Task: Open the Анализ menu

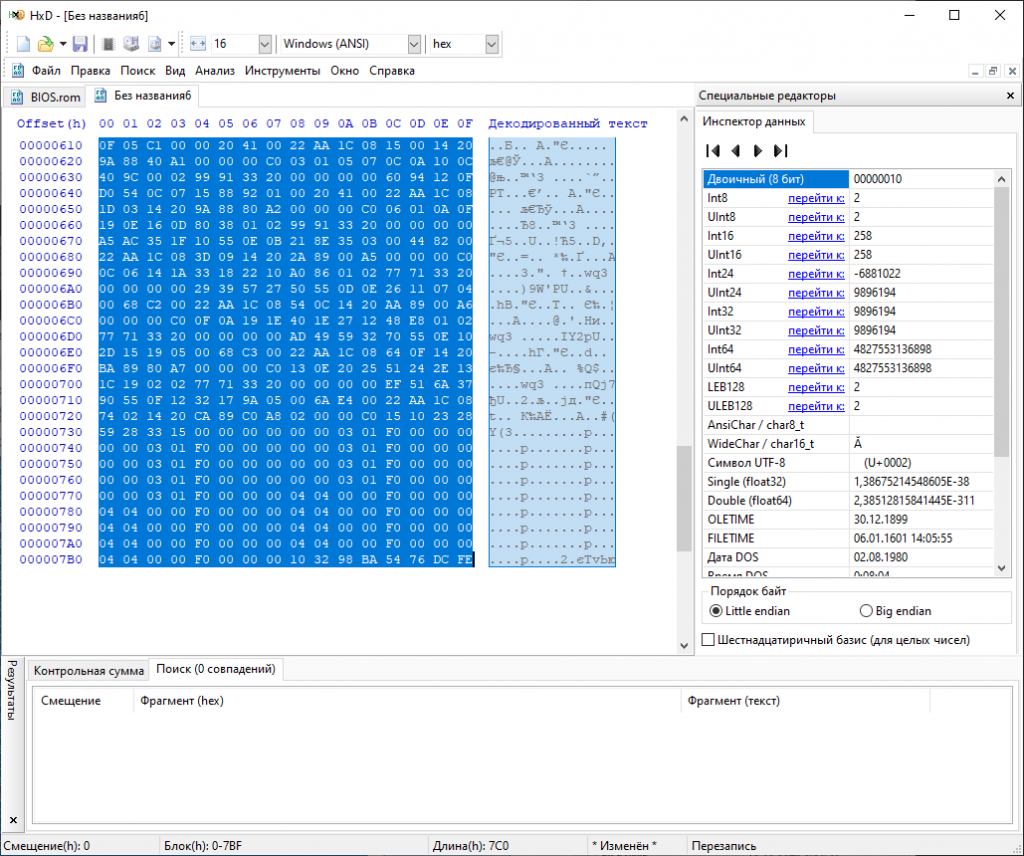Action: click(215, 71)
